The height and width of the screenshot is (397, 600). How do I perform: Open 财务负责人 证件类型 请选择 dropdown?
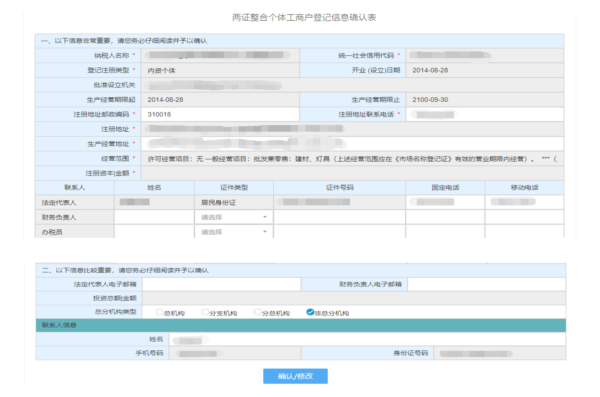234,217
